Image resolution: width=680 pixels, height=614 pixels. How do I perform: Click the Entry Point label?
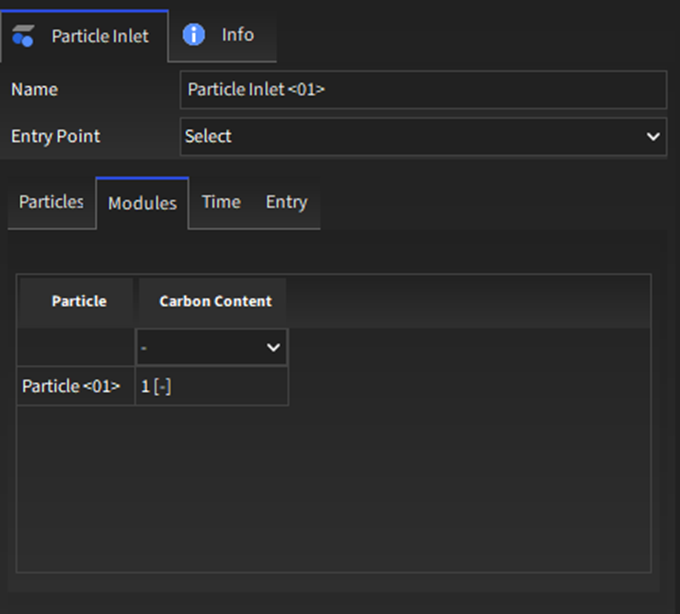(x=56, y=137)
